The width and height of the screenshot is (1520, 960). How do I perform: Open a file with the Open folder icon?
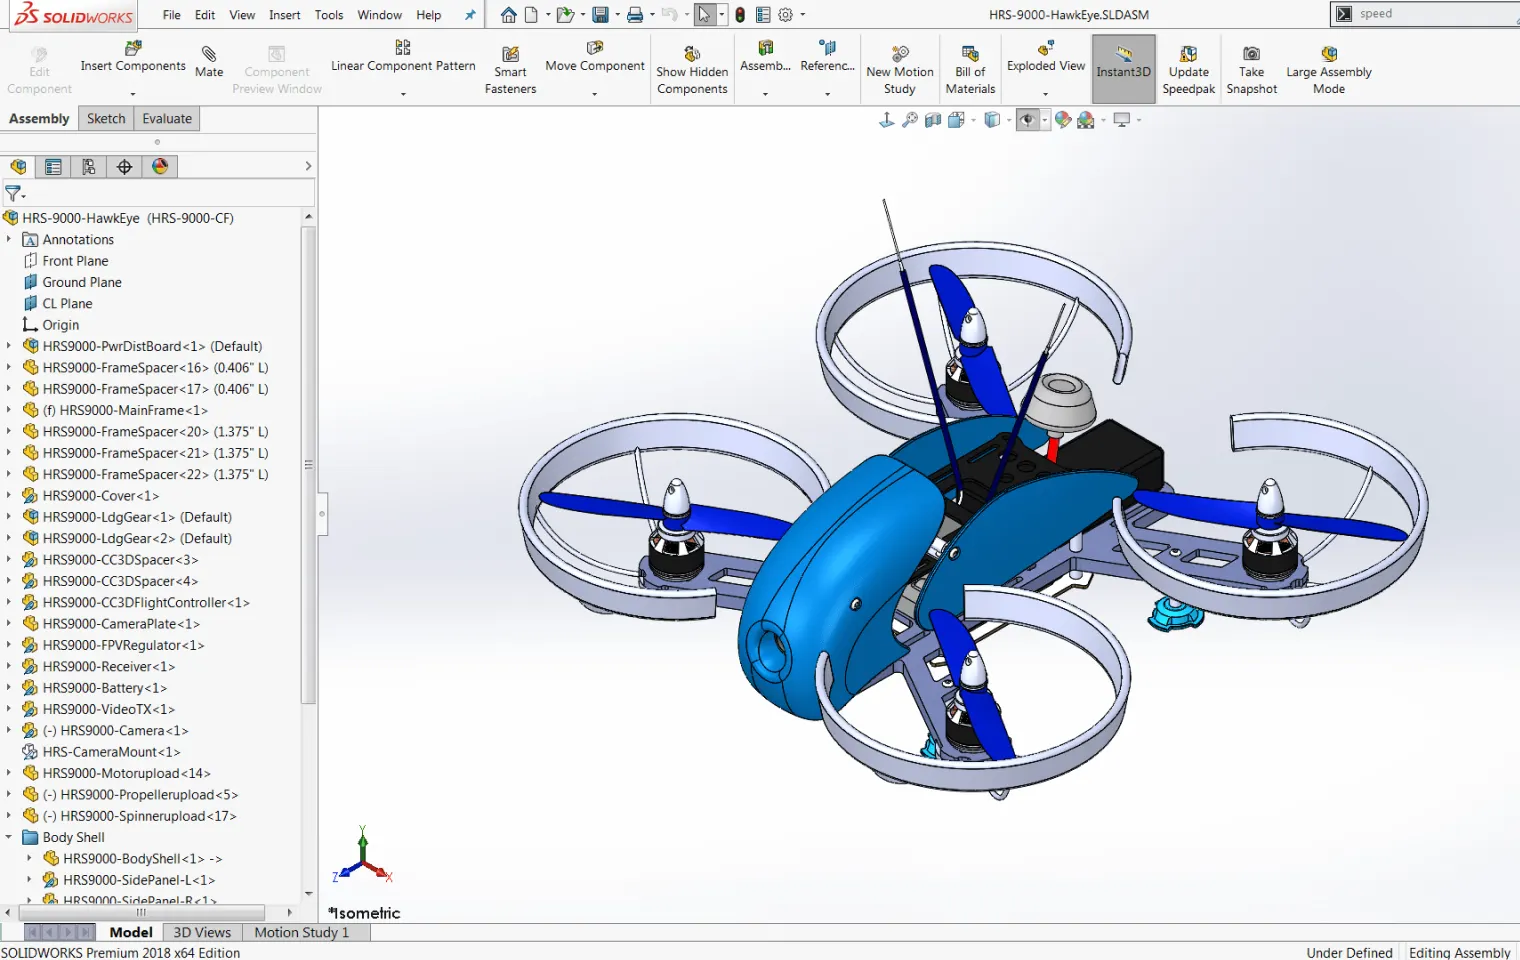click(x=565, y=15)
